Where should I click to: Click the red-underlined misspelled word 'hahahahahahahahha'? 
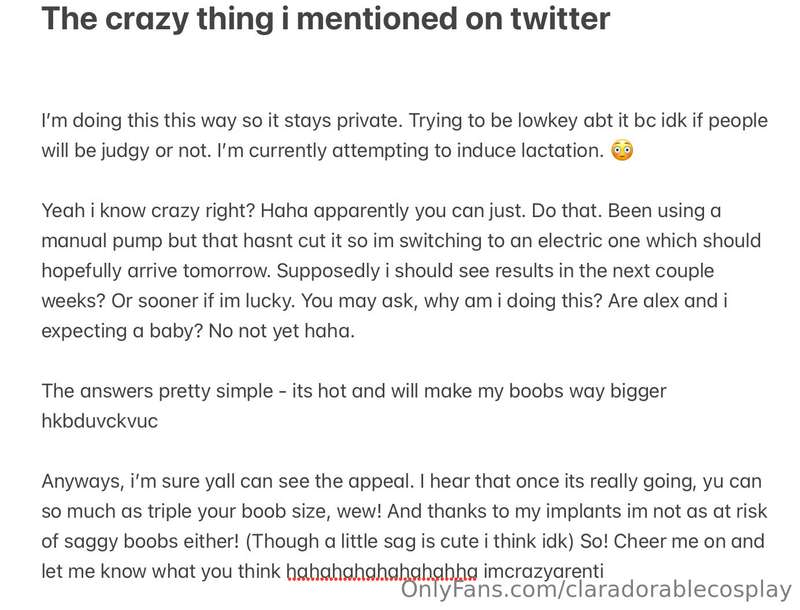click(382, 571)
